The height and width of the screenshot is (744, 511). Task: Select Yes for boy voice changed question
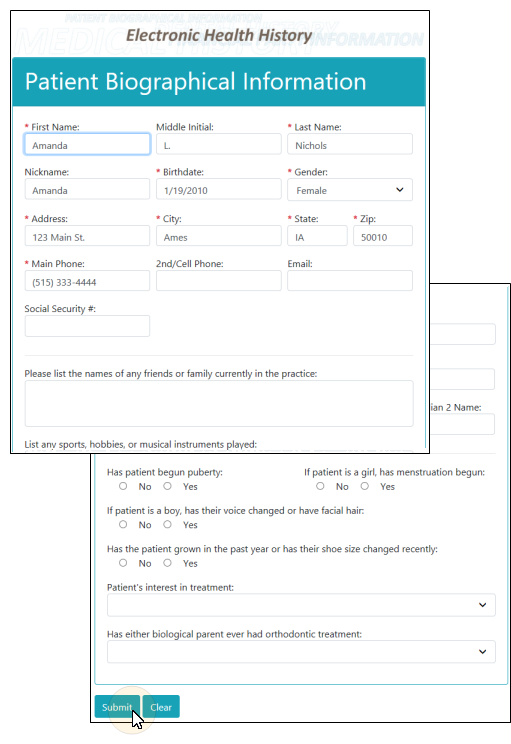167,525
